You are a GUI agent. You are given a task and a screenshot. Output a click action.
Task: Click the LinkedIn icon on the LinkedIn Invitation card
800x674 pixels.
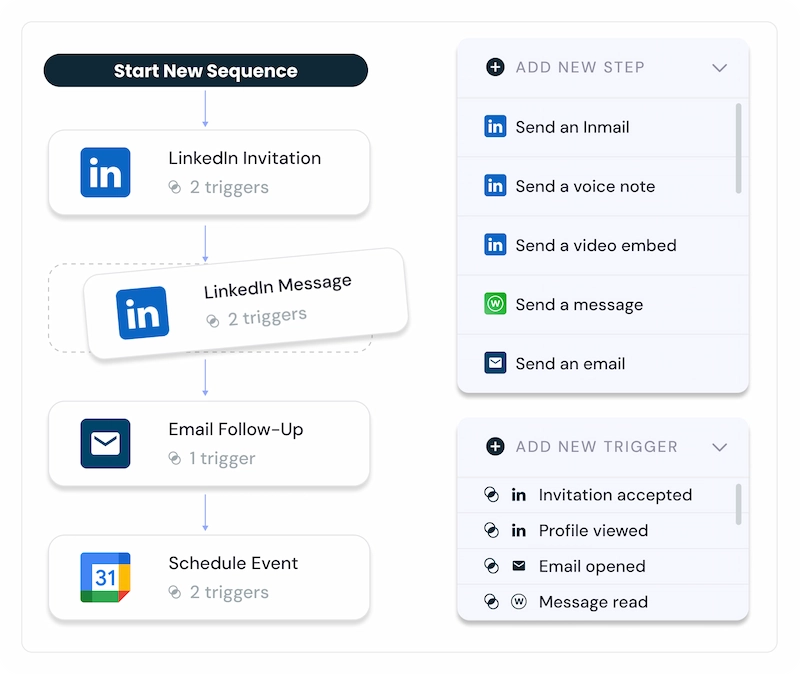pos(105,172)
